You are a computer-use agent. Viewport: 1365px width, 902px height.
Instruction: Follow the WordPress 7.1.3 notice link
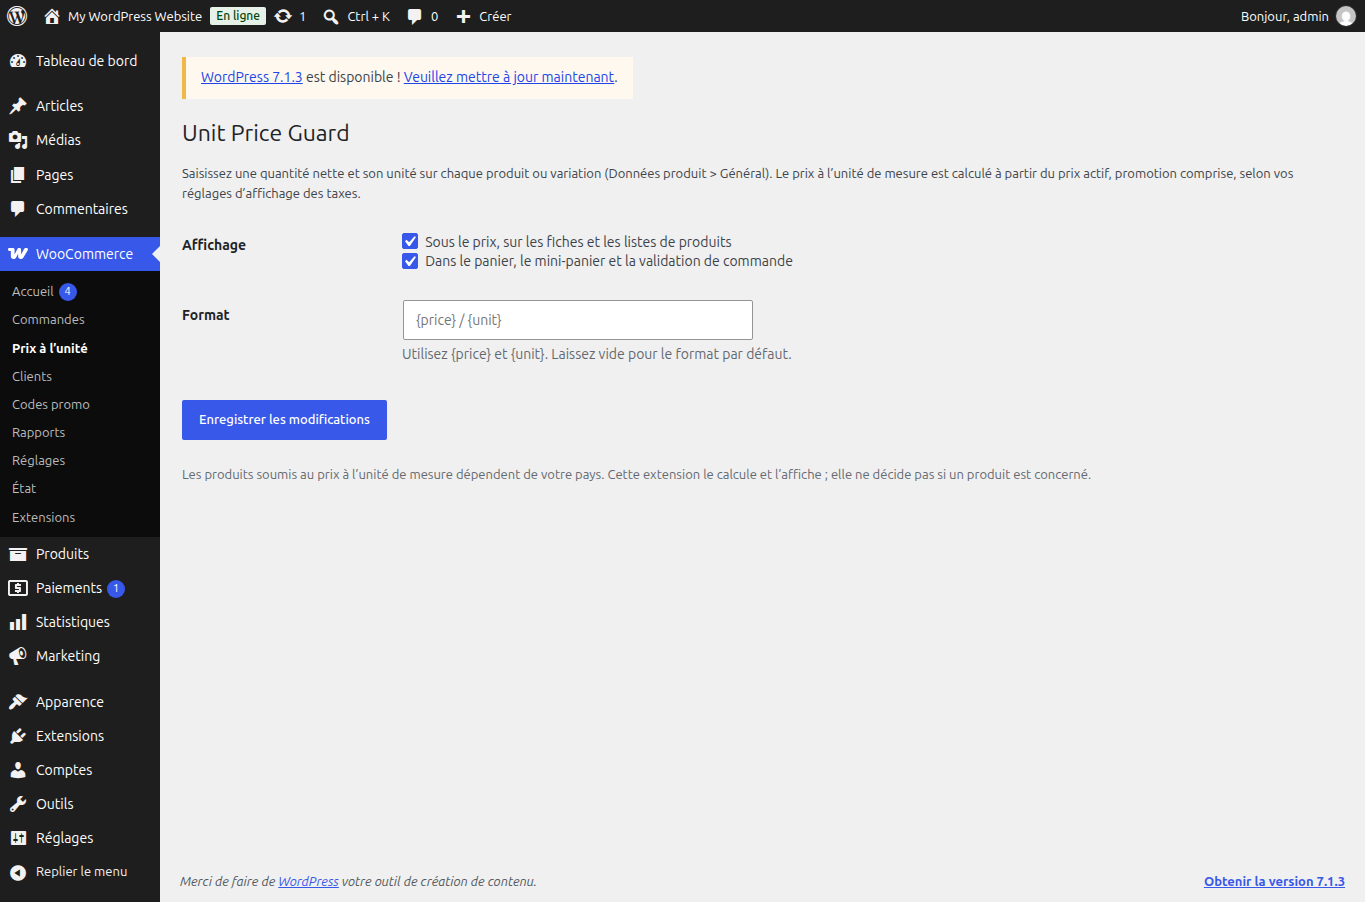point(252,77)
